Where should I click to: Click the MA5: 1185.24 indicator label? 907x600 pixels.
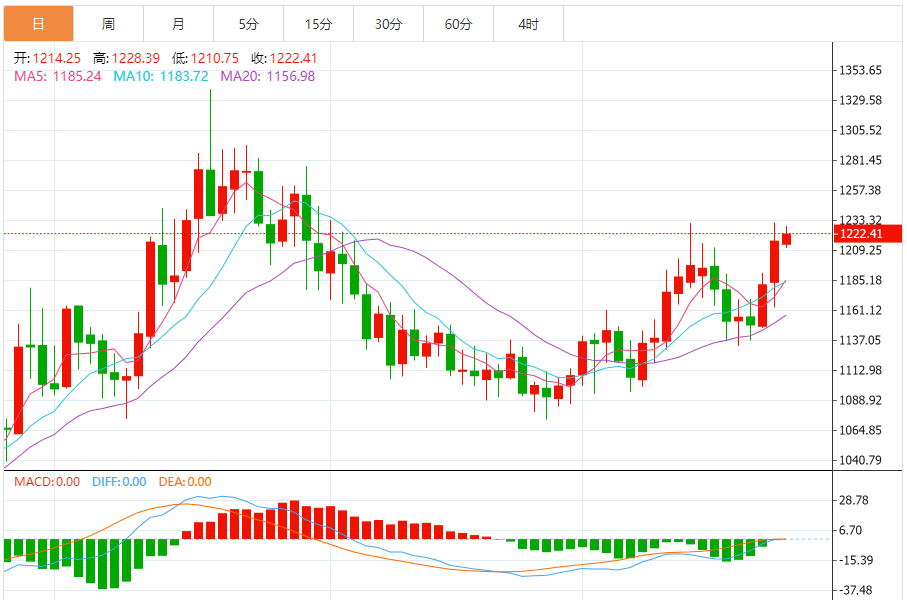[x=58, y=76]
